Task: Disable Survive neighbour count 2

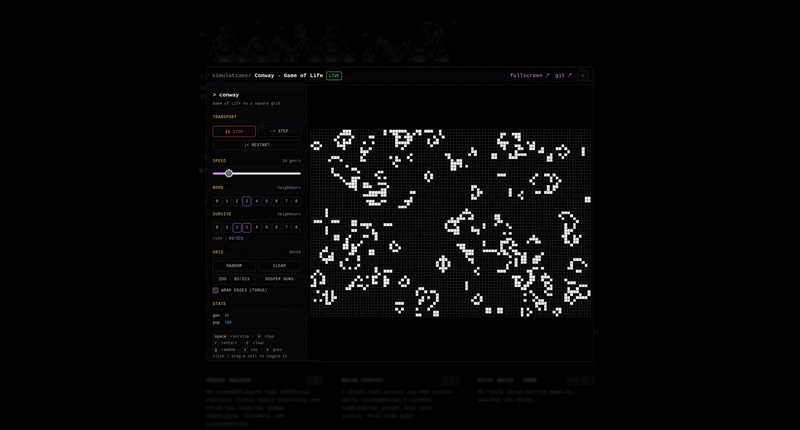Action: coord(237,227)
